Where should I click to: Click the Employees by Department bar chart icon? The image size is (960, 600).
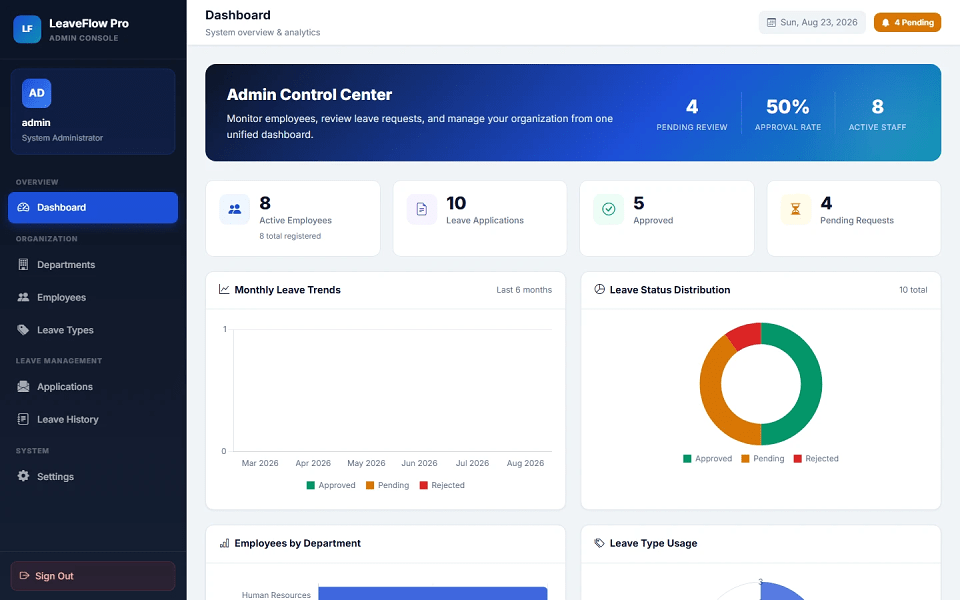click(x=224, y=543)
